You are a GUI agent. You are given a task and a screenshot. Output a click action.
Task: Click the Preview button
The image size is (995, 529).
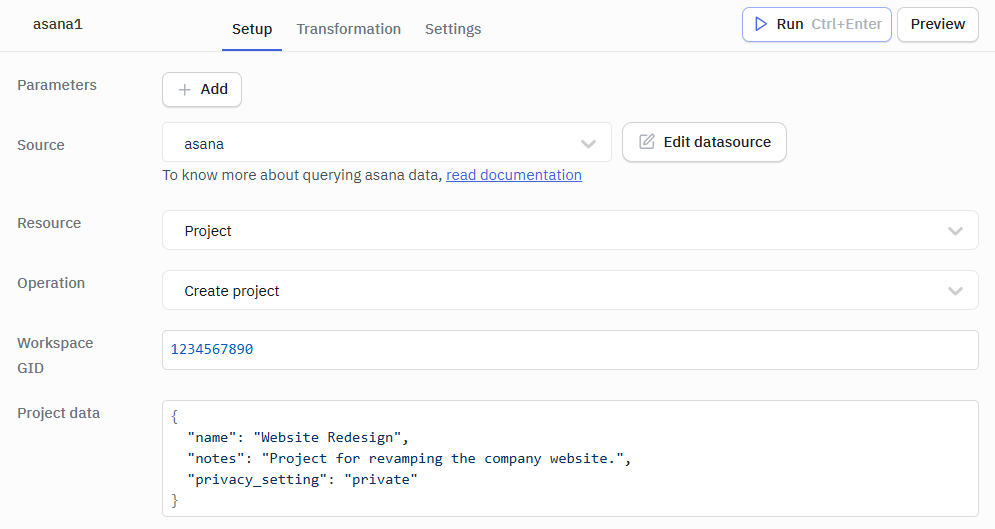click(x=937, y=25)
